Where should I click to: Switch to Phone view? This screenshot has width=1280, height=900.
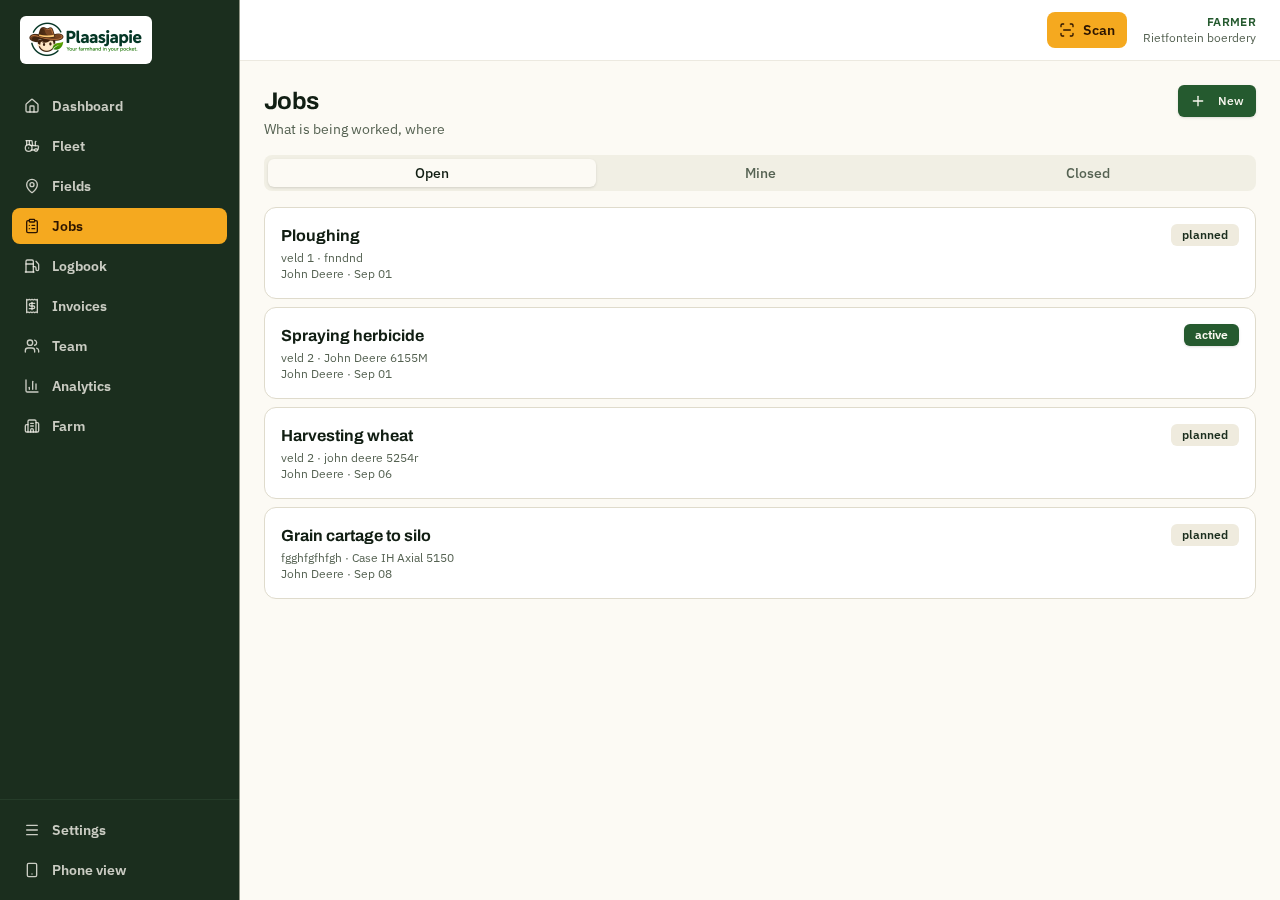pos(119,870)
